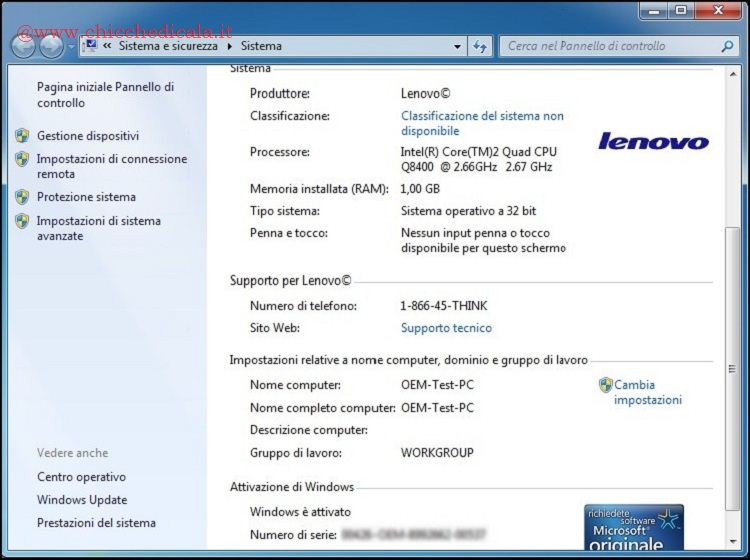Click the shield icon beside Gestione dispositivi
Viewport: 750px width, 560px height.
click(22, 136)
